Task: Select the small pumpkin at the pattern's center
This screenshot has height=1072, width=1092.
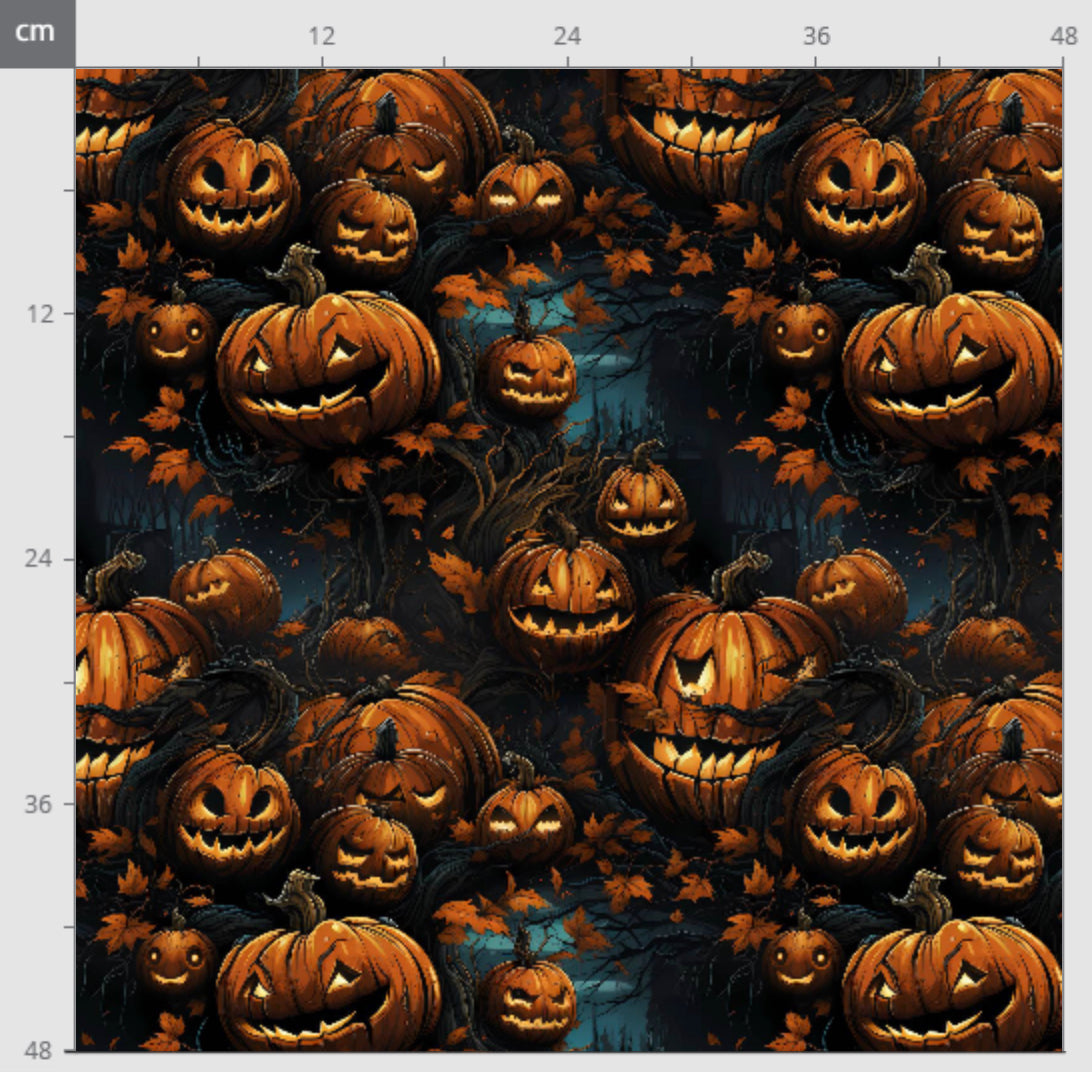Action: tap(642, 499)
